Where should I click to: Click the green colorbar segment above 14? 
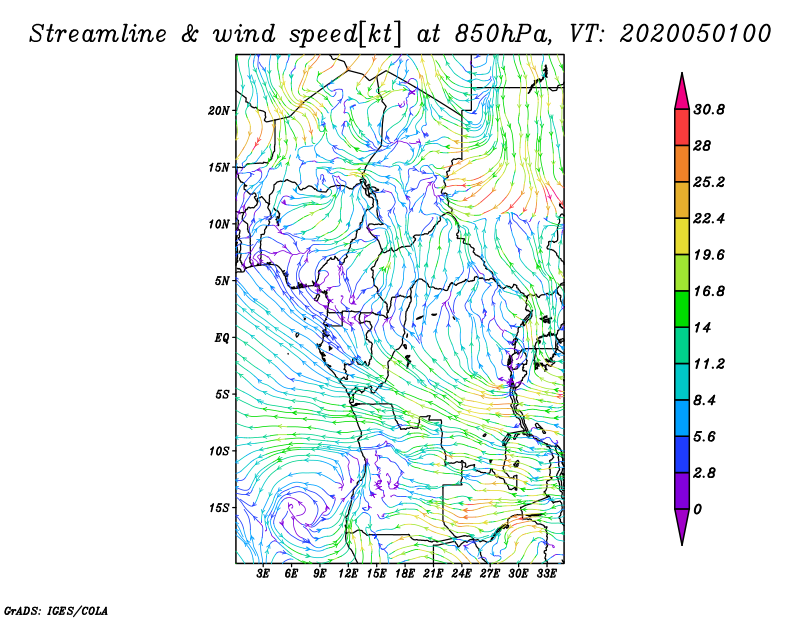click(x=682, y=309)
